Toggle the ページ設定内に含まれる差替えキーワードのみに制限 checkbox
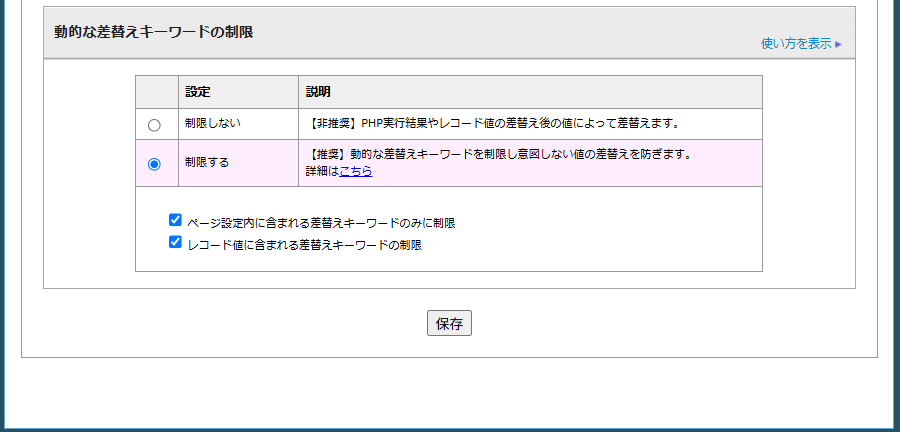 click(x=176, y=220)
